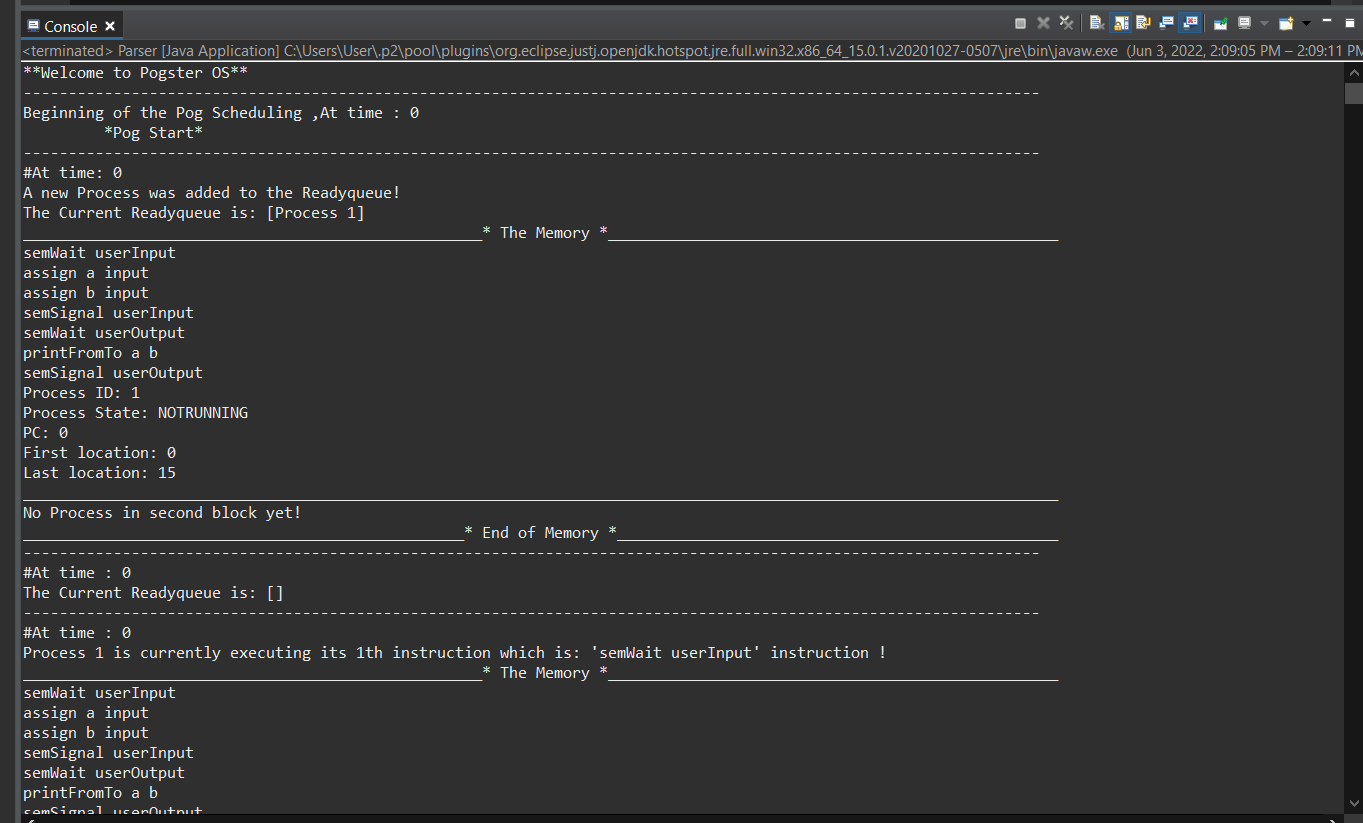Maximize the Console view
The width and height of the screenshot is (1363, 823).
pyautogui.click(x=1349, y=22)
